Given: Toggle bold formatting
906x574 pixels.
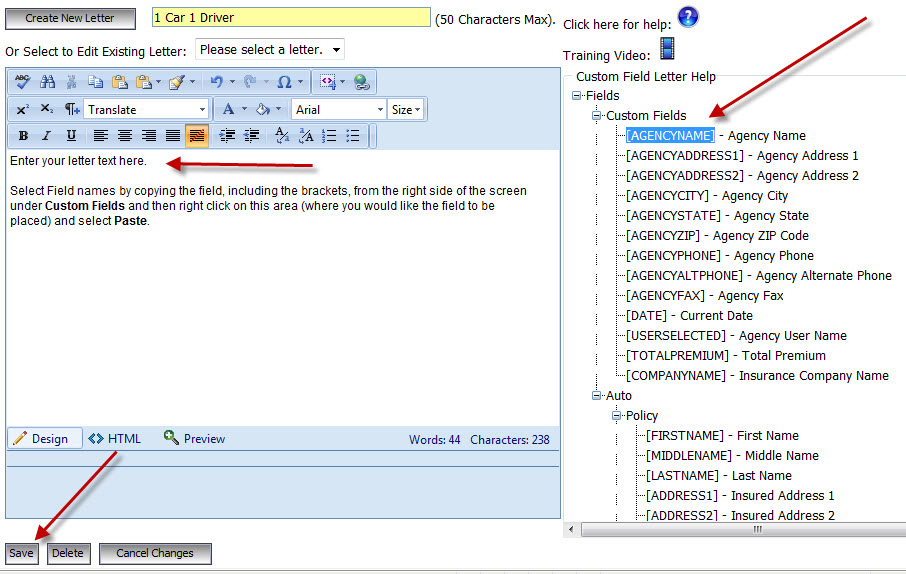Looking at the screenshot, I should pos(23,136).
